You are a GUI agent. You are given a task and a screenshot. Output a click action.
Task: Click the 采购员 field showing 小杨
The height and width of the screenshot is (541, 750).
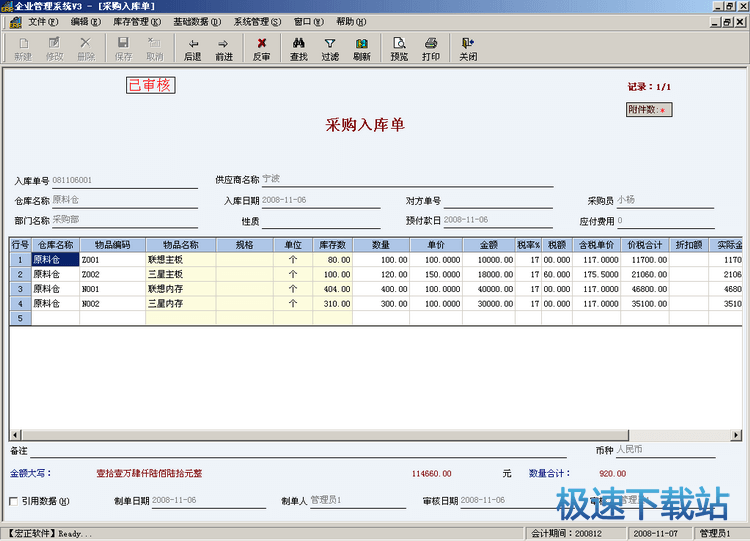pyautogui.click(x=665, y=200)
